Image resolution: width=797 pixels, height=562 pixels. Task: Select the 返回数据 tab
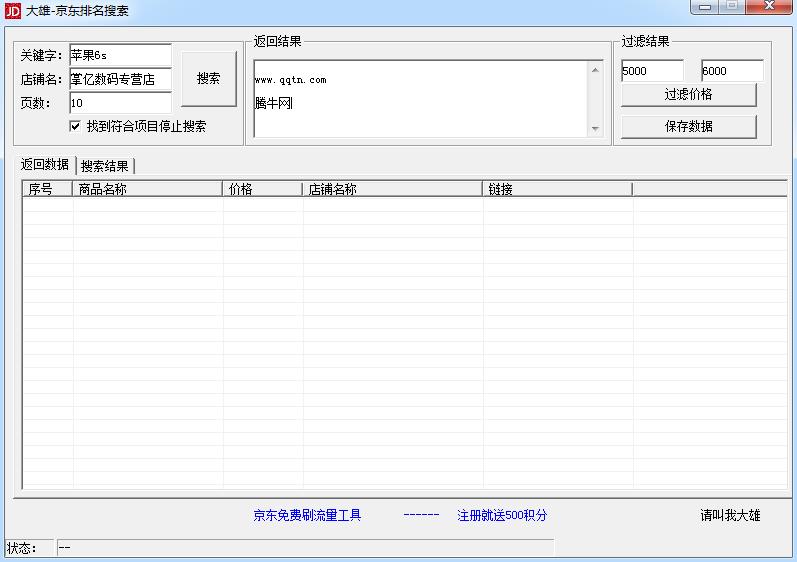(x=45, y=165)
